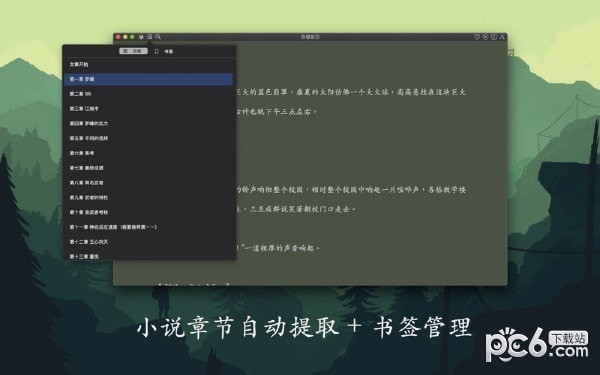Viewport: 600px width, 375px height.
Task: Open the '第四章' chapter entry
Action: (148, 124)
